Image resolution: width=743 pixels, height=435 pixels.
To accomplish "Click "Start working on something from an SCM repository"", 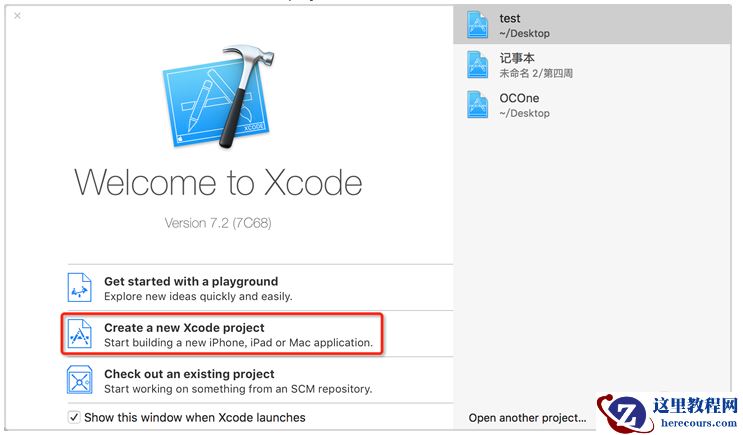I will click(x=238, y=389).
